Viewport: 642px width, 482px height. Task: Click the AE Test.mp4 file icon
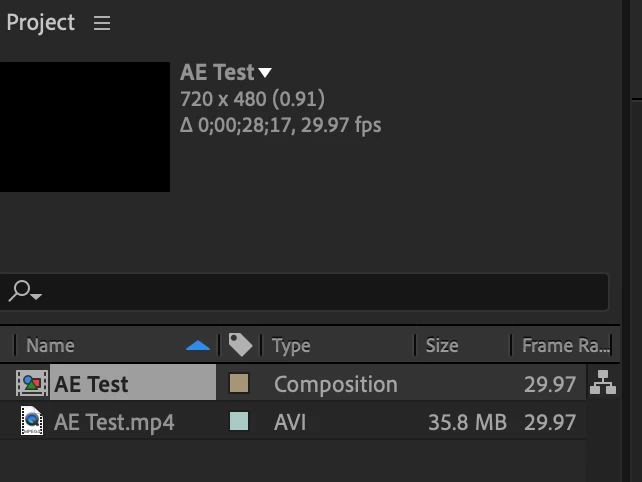[32, 421]
